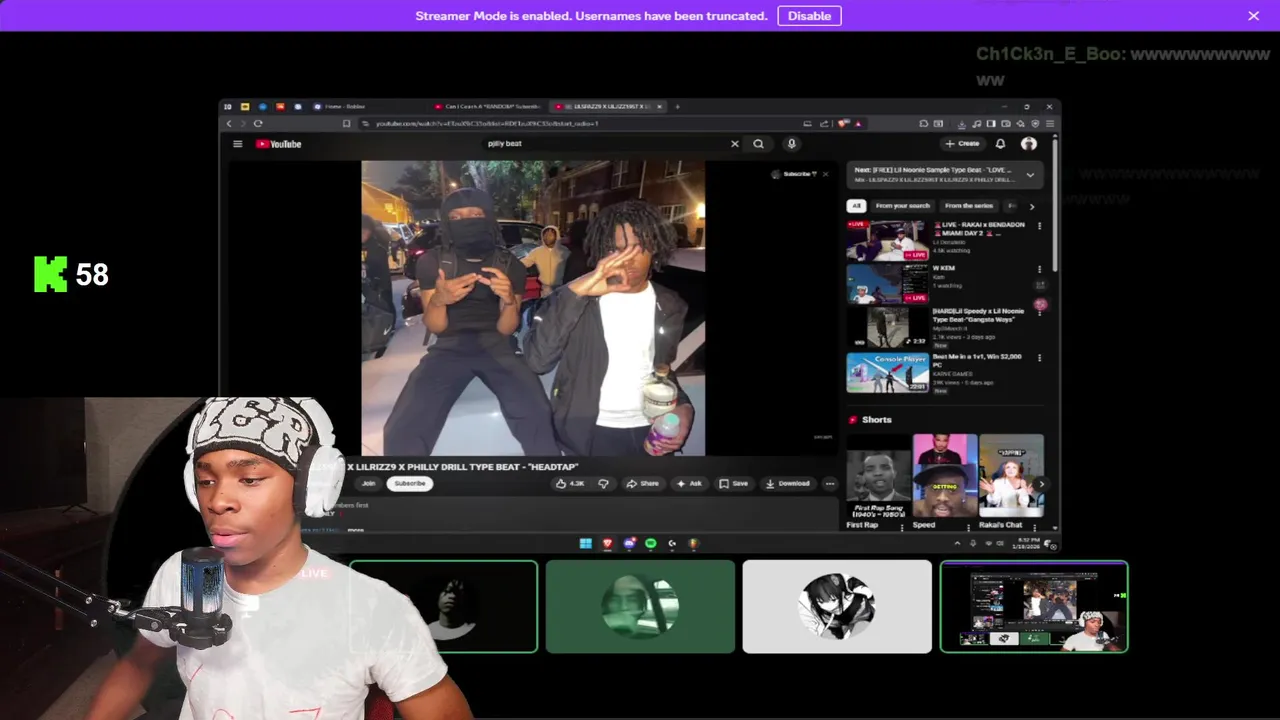Select the 'From the series' chip
The image size is (1280, 720).
969,206
